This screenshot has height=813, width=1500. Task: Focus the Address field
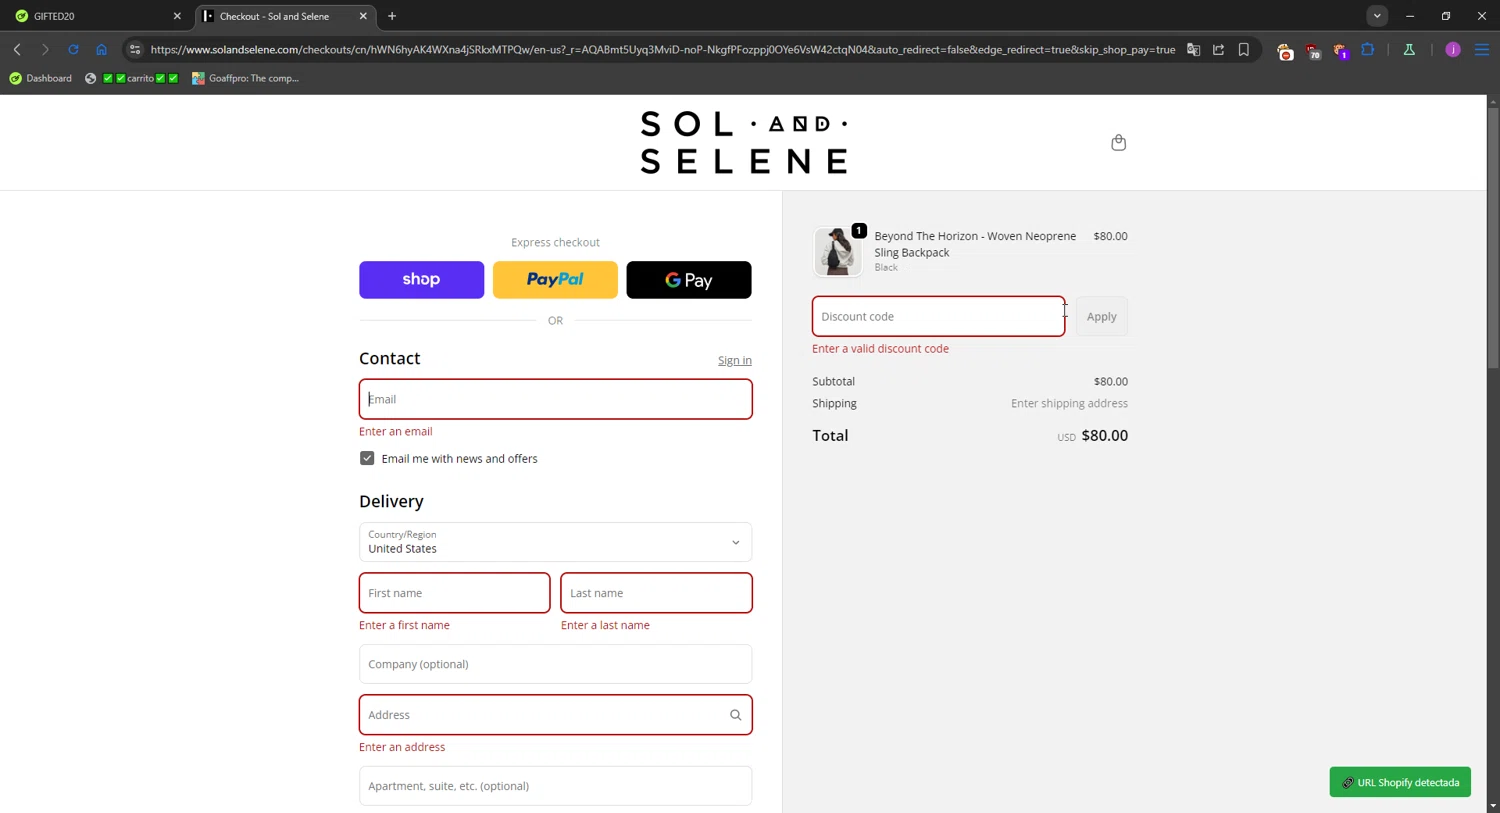click(555, 715)
